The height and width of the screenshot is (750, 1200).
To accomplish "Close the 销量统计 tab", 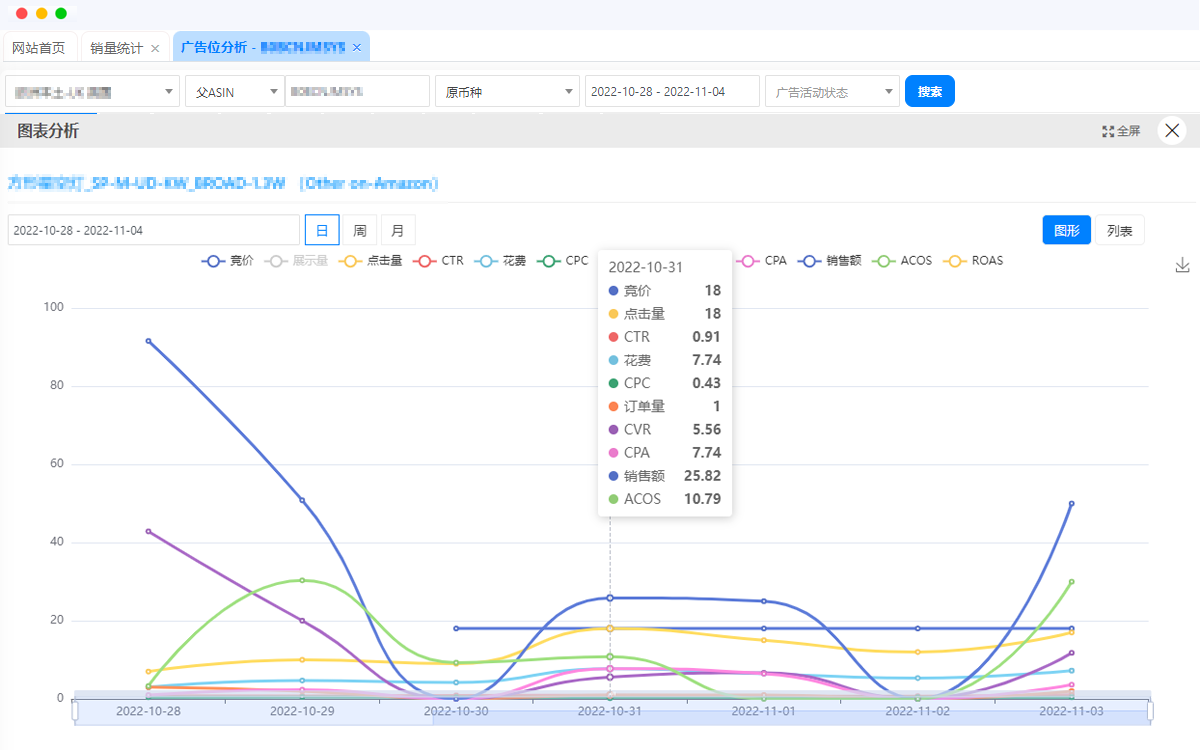I will (x=155, y=47).
